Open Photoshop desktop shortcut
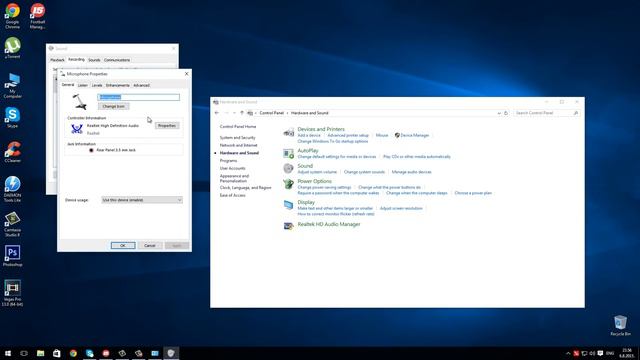The image size is (640, 360). (12, 256)
